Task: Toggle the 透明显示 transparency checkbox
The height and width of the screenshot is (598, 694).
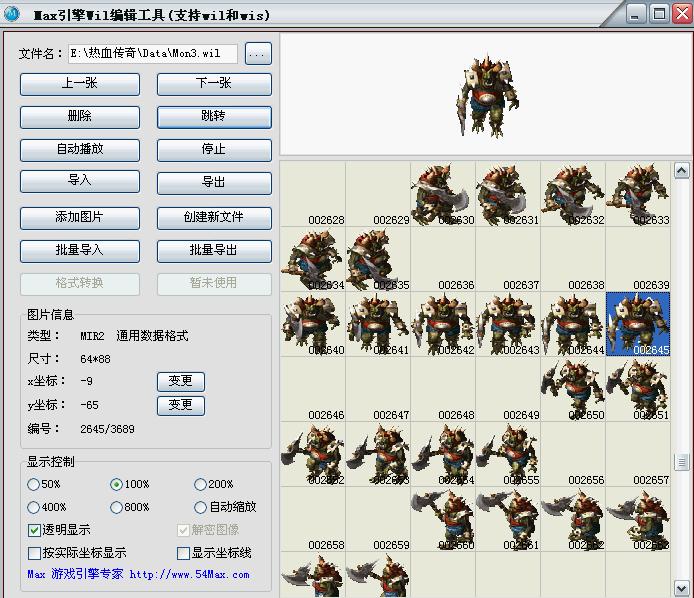Action: (35, 530)
